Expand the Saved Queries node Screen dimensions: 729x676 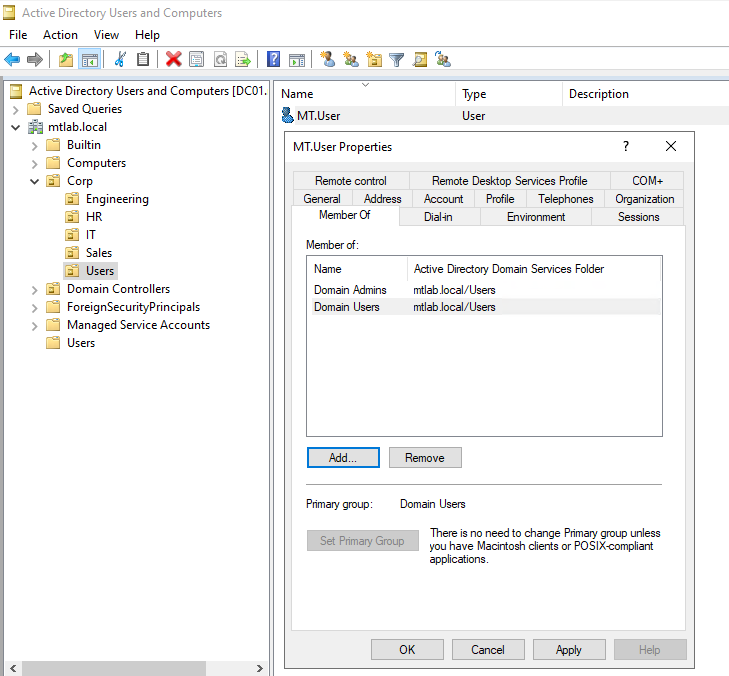pyautogui.click(x=15, y=110)
